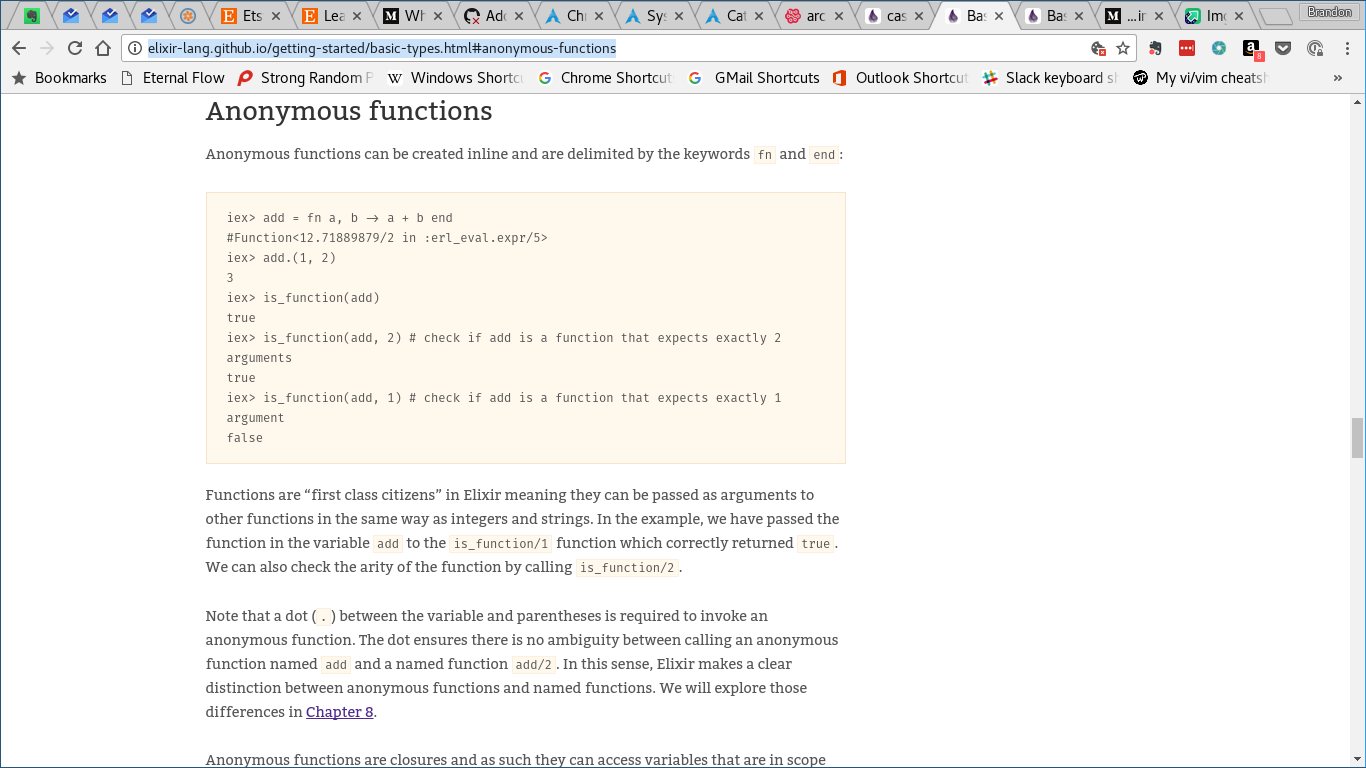
Task: Open the Strong Random bookmark
Action: click(x=305, y=78)
